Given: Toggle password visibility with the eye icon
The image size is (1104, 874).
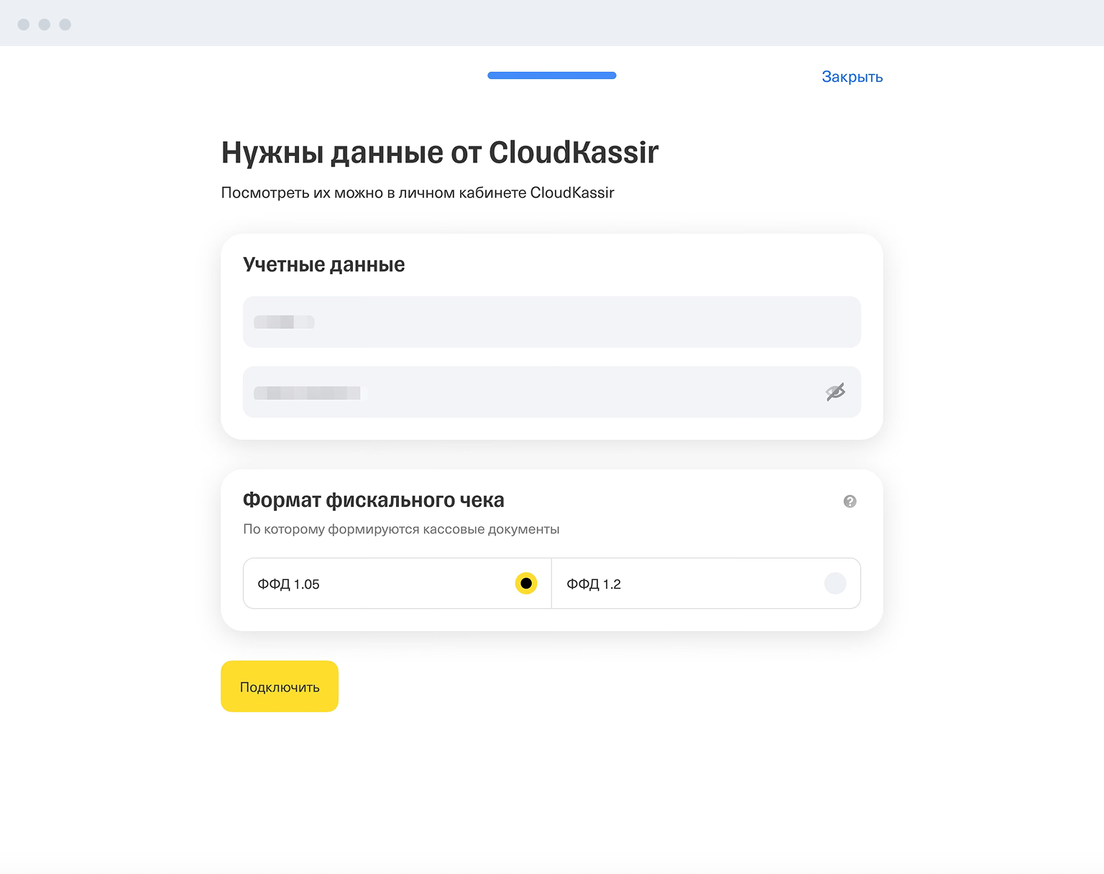Looking at the screenshot, I should coord(835,392).
